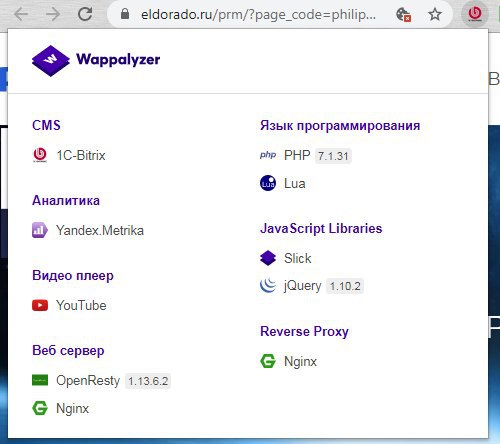Click the YouTube play icon

click(40, 305)
